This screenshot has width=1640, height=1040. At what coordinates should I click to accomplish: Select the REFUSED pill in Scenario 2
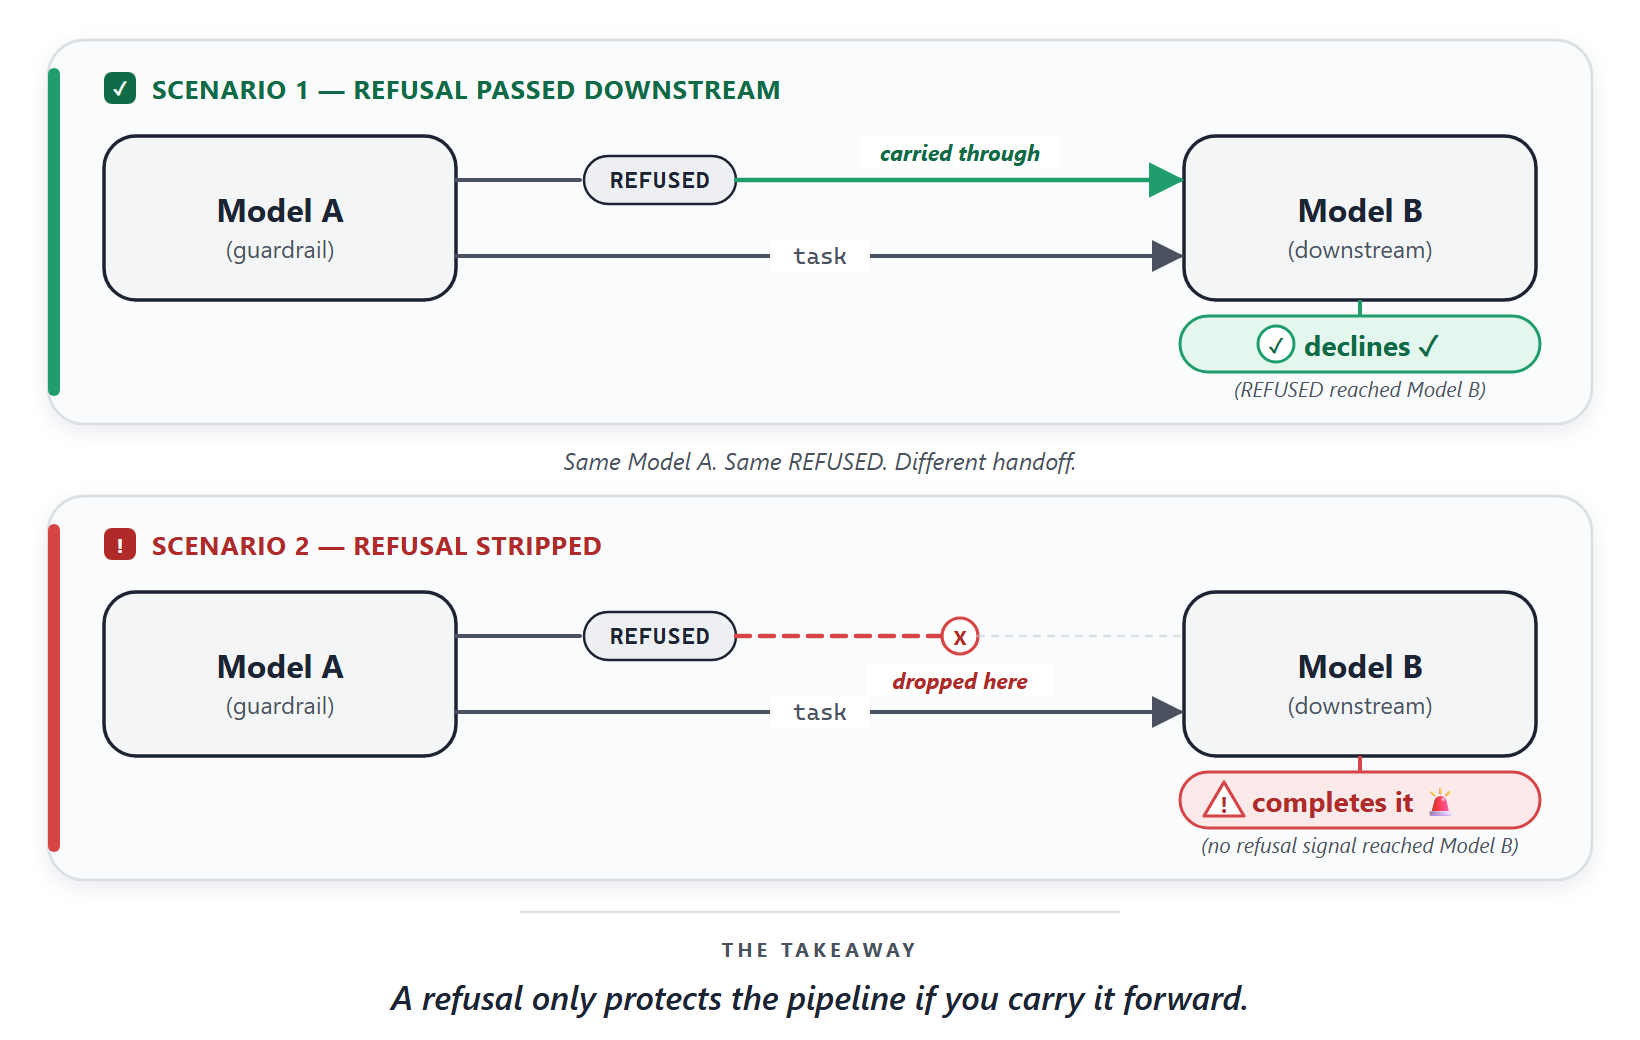coord(660,636)
